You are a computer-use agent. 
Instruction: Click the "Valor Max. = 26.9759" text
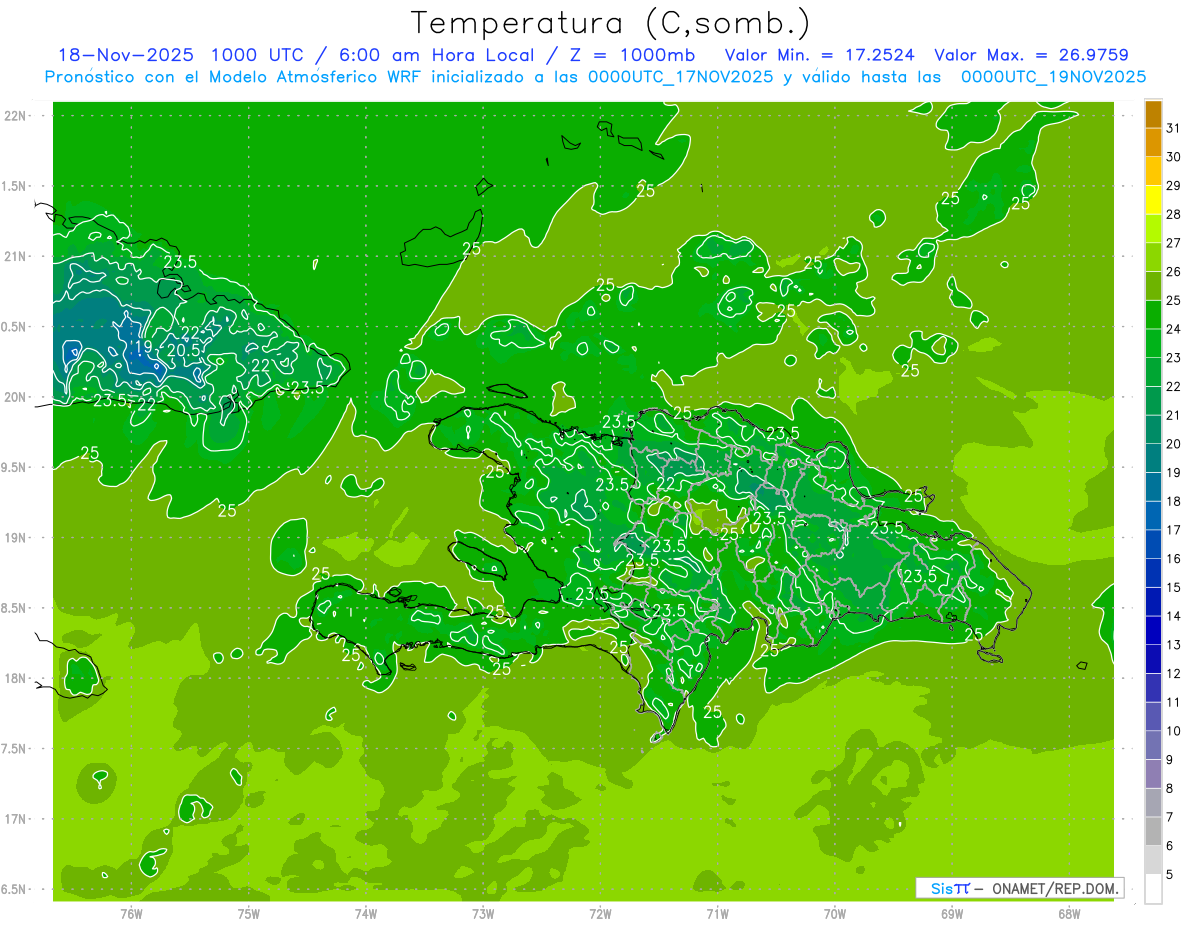pyautogui.click(x=1032, y=55)
